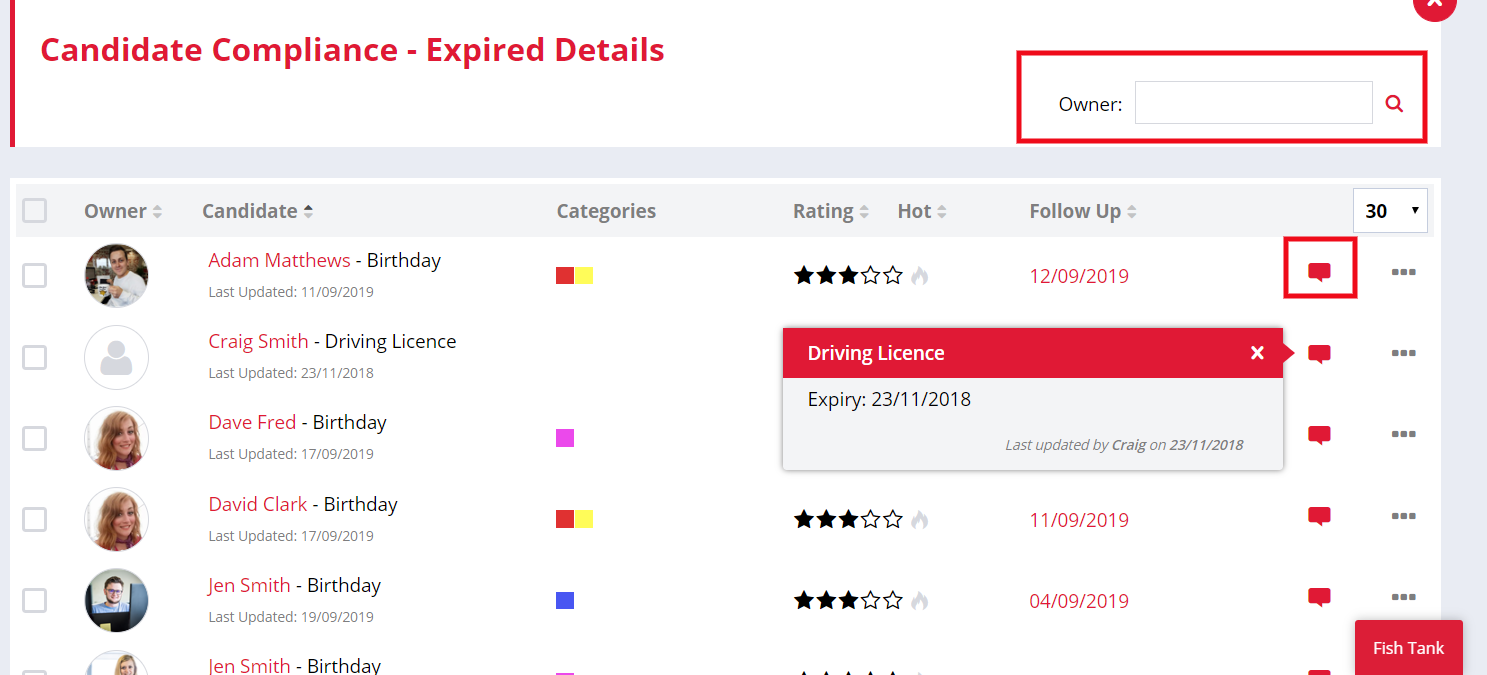Click 'Last Updated: 11/09/2019' under Adam Matthews
This screenshot has height=675, width=1487.
tap(291, 292)
